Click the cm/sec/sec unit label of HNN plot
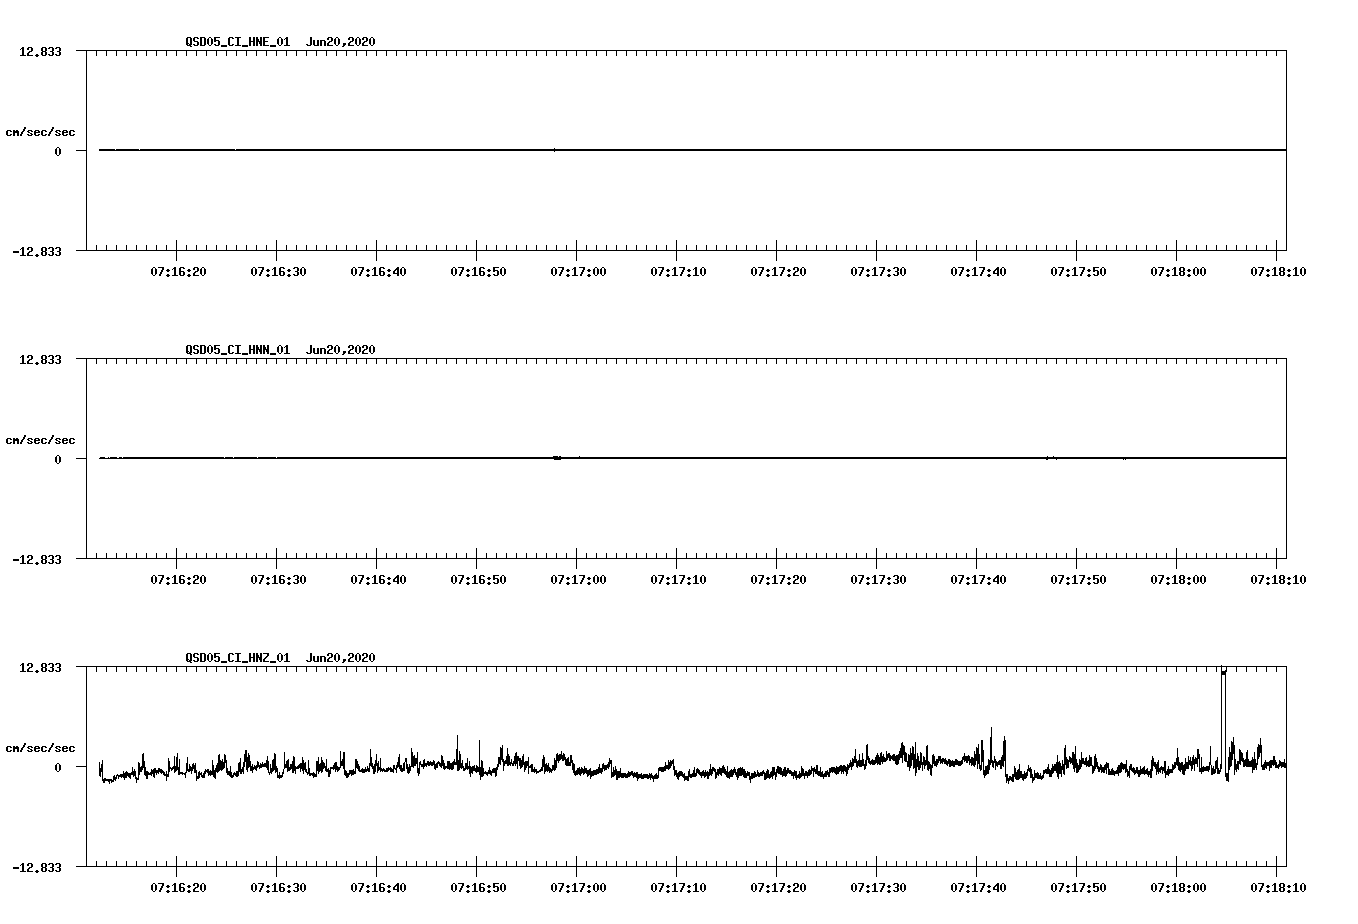 40,440
